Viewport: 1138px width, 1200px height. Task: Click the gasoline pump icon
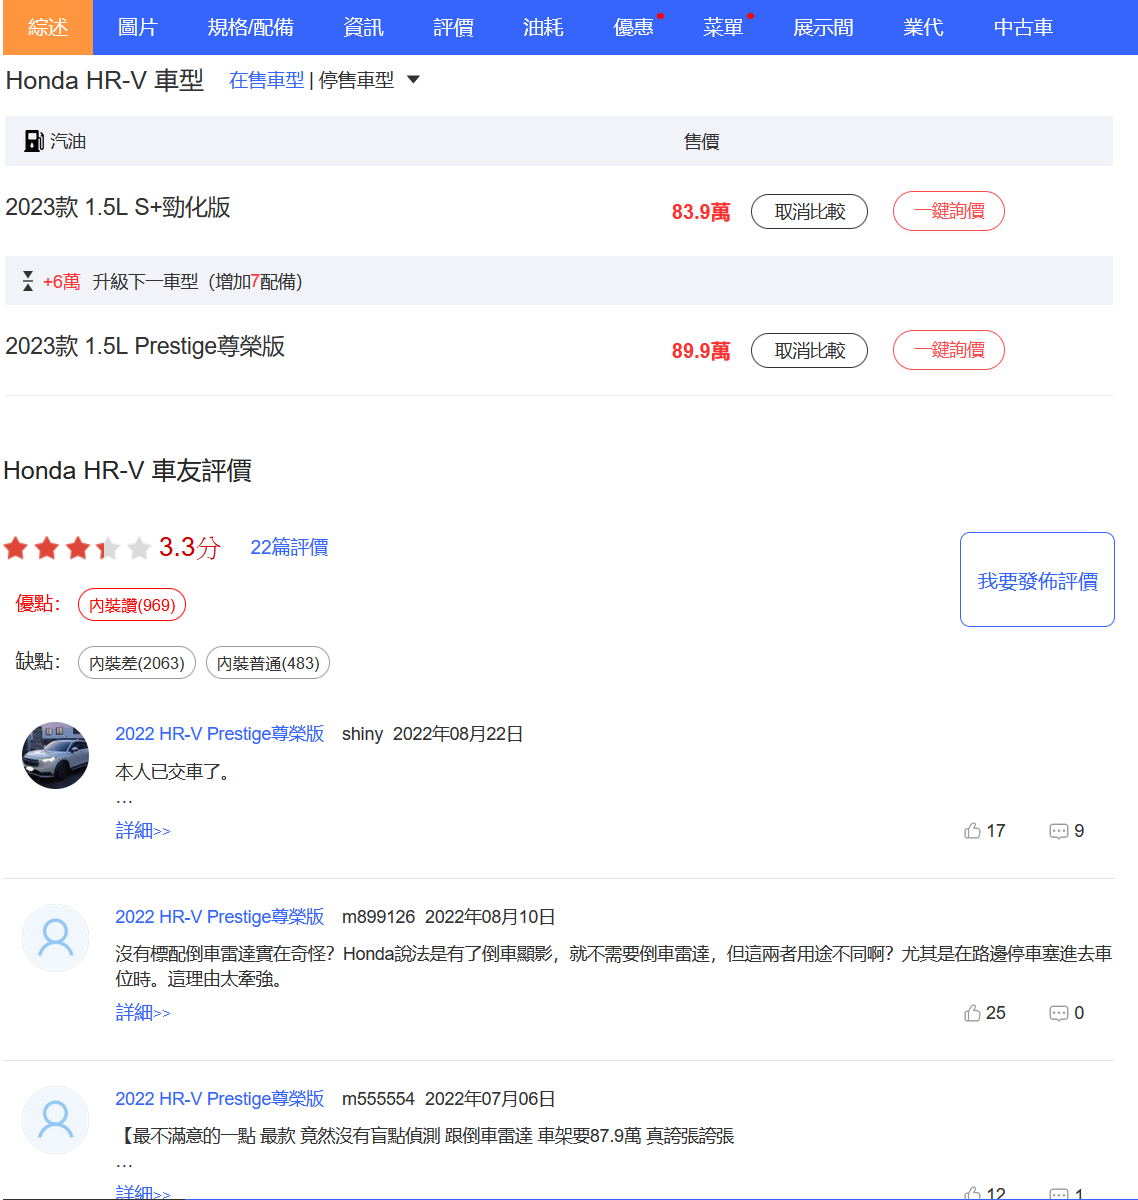point(34,141)
